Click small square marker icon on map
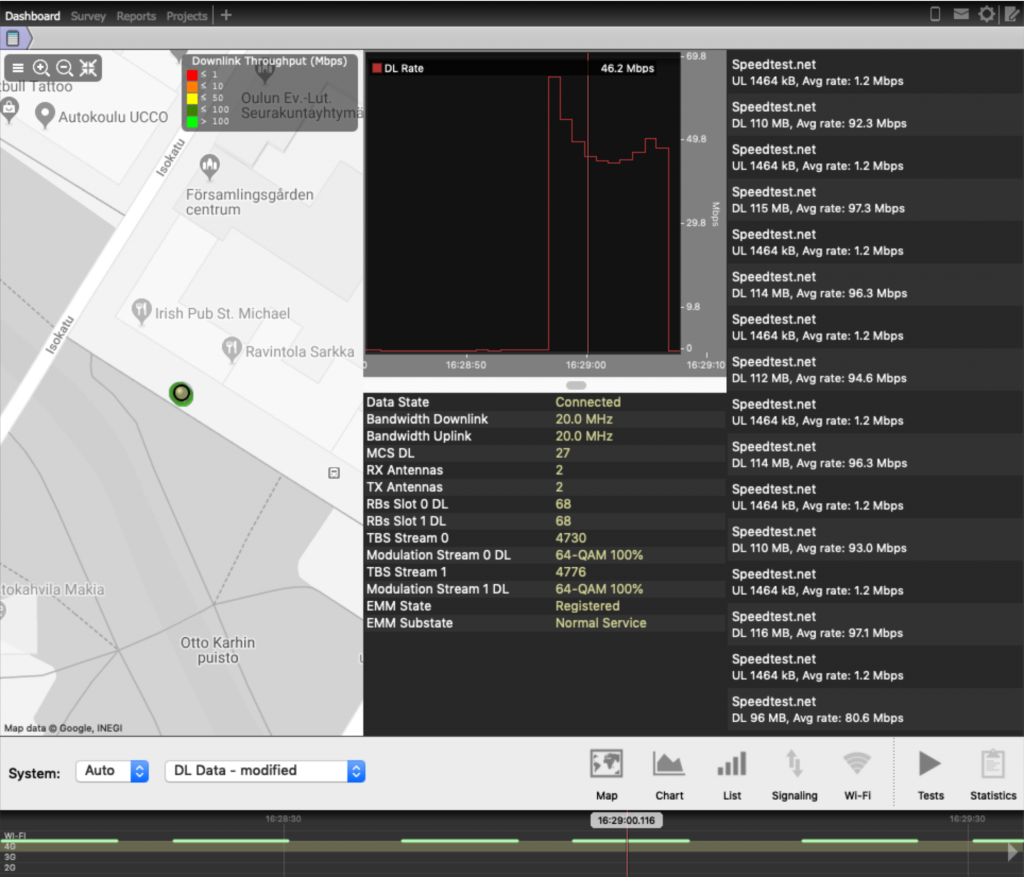1024x877 pixels. click(x=334, y=473)
